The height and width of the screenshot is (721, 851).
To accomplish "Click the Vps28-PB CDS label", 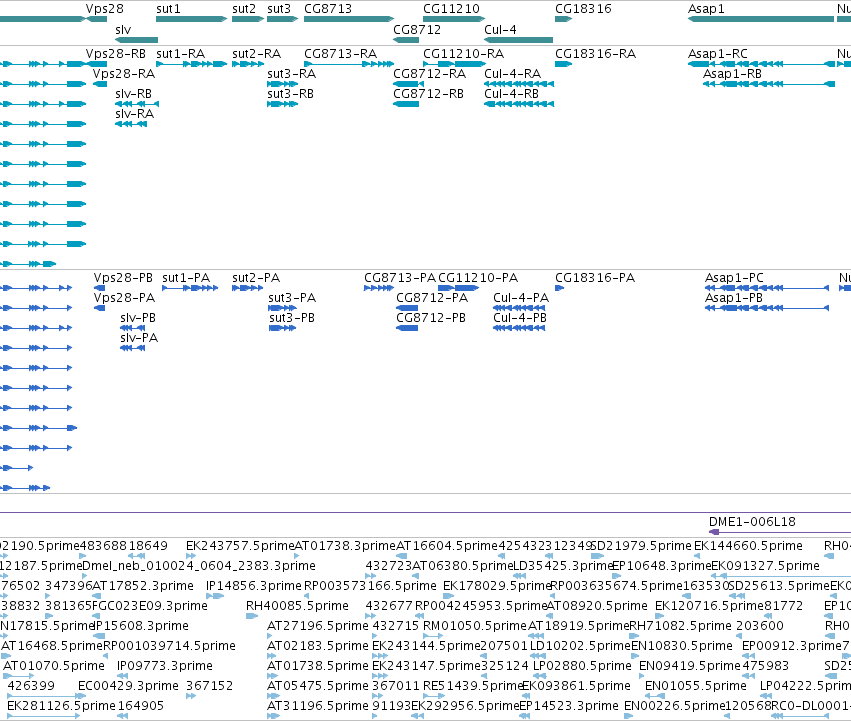I will pos(123,278).
